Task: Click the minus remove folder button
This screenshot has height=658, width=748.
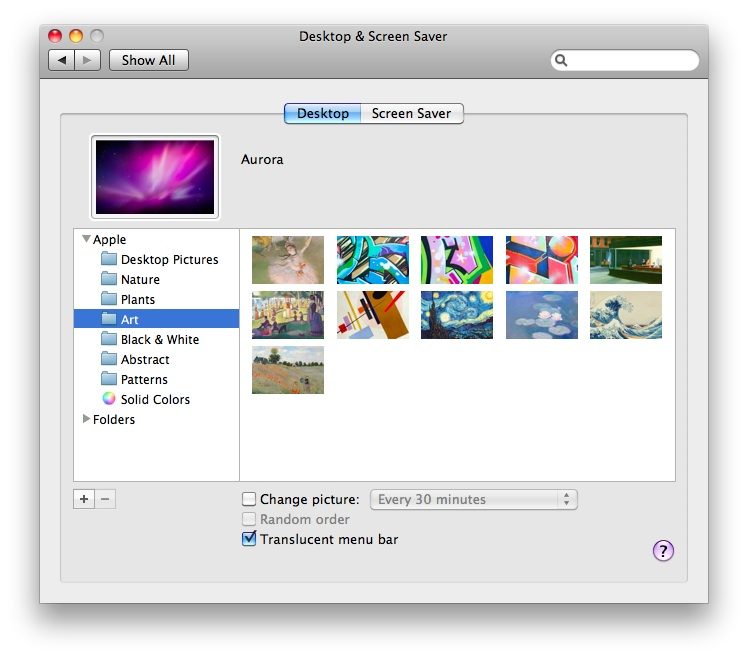Action: pos(105,499)
